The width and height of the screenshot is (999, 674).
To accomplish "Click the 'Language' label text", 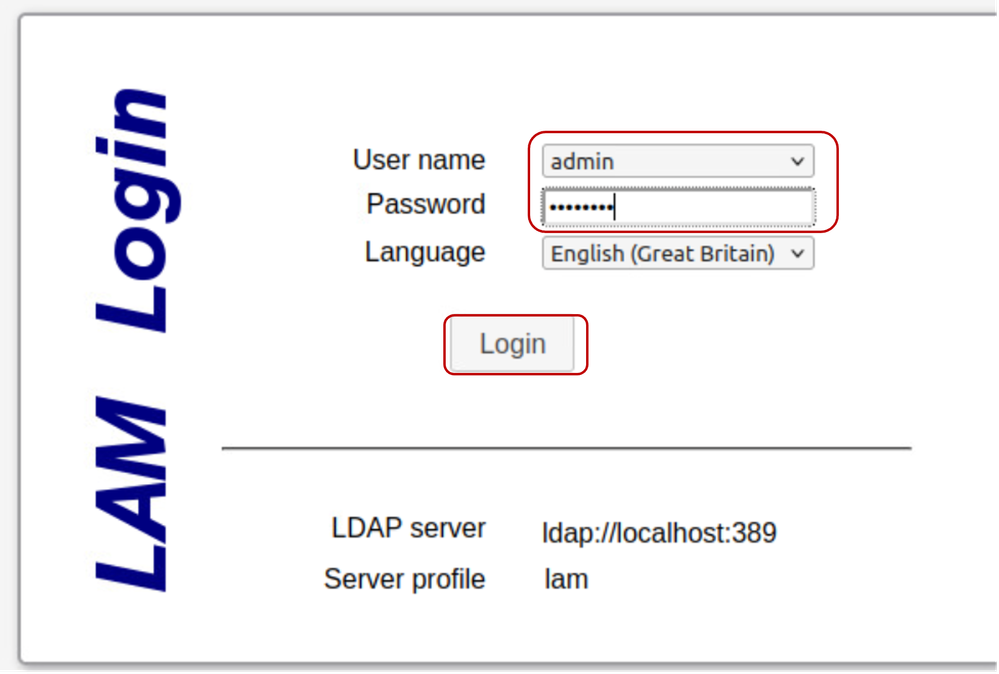I will click(425, 252).
